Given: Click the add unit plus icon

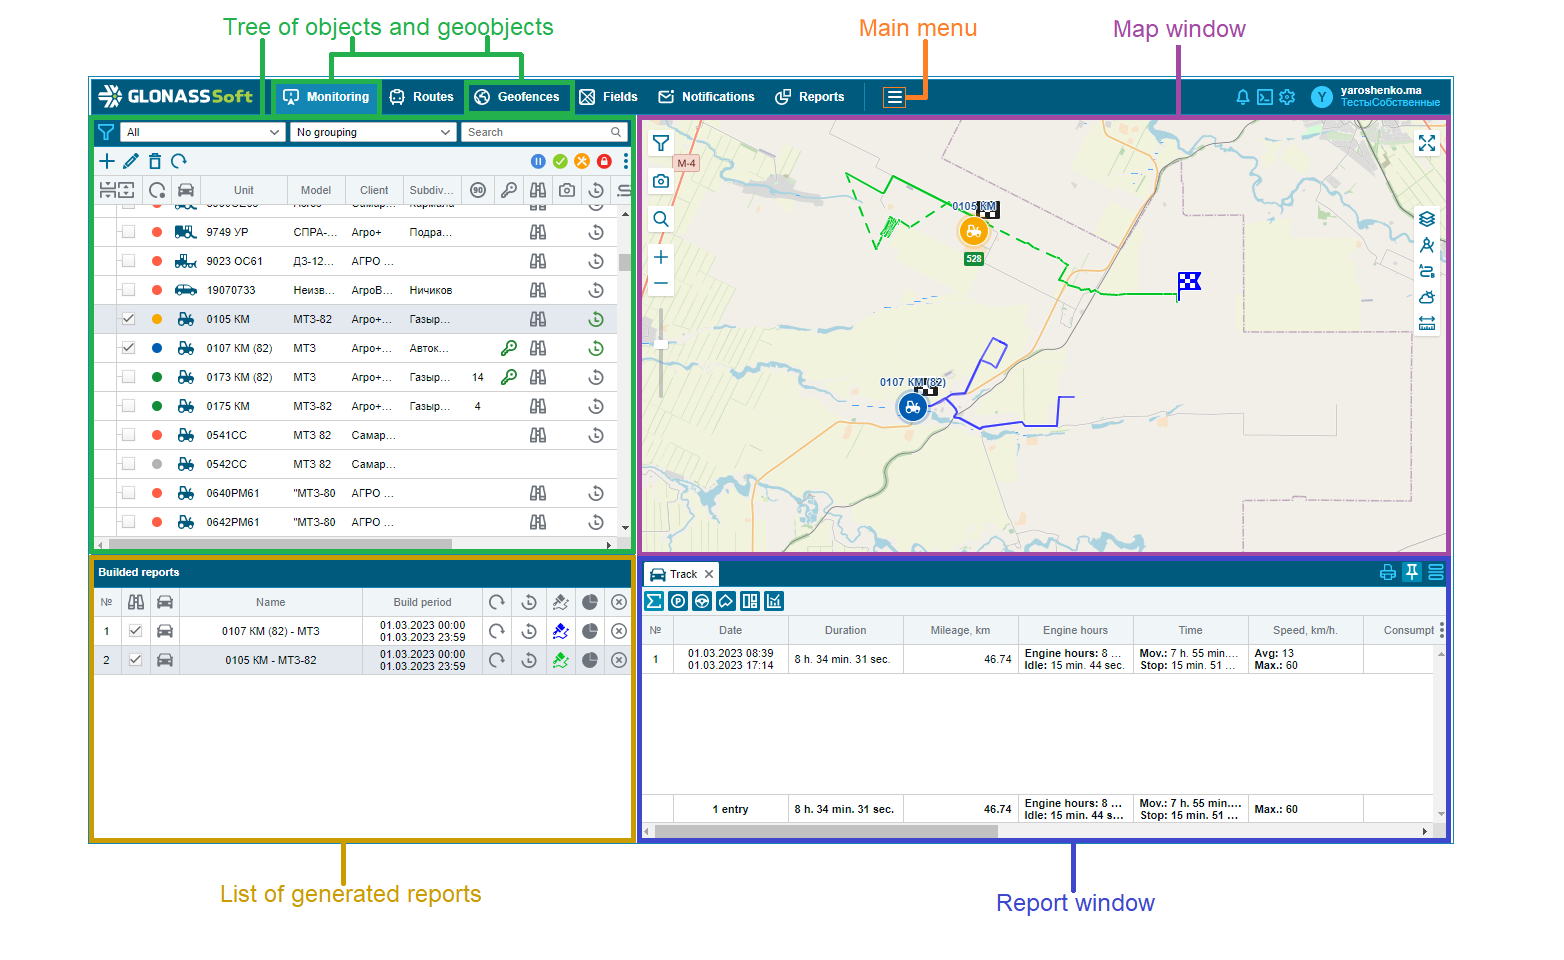Looking at the screenshot, I should 107,161.
